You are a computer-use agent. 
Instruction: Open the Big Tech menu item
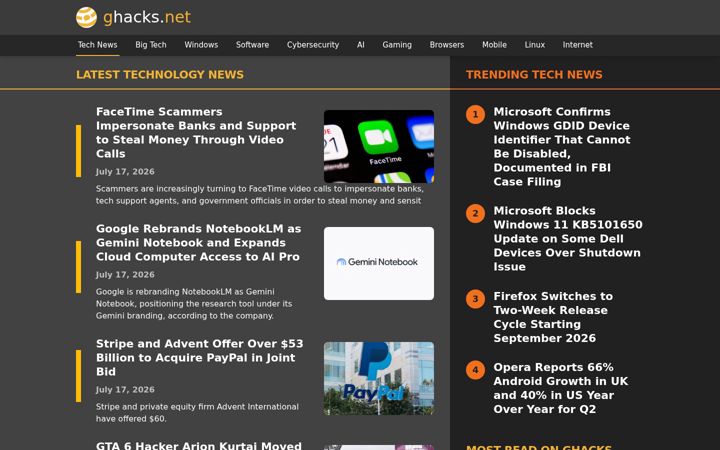click(151, 45)
